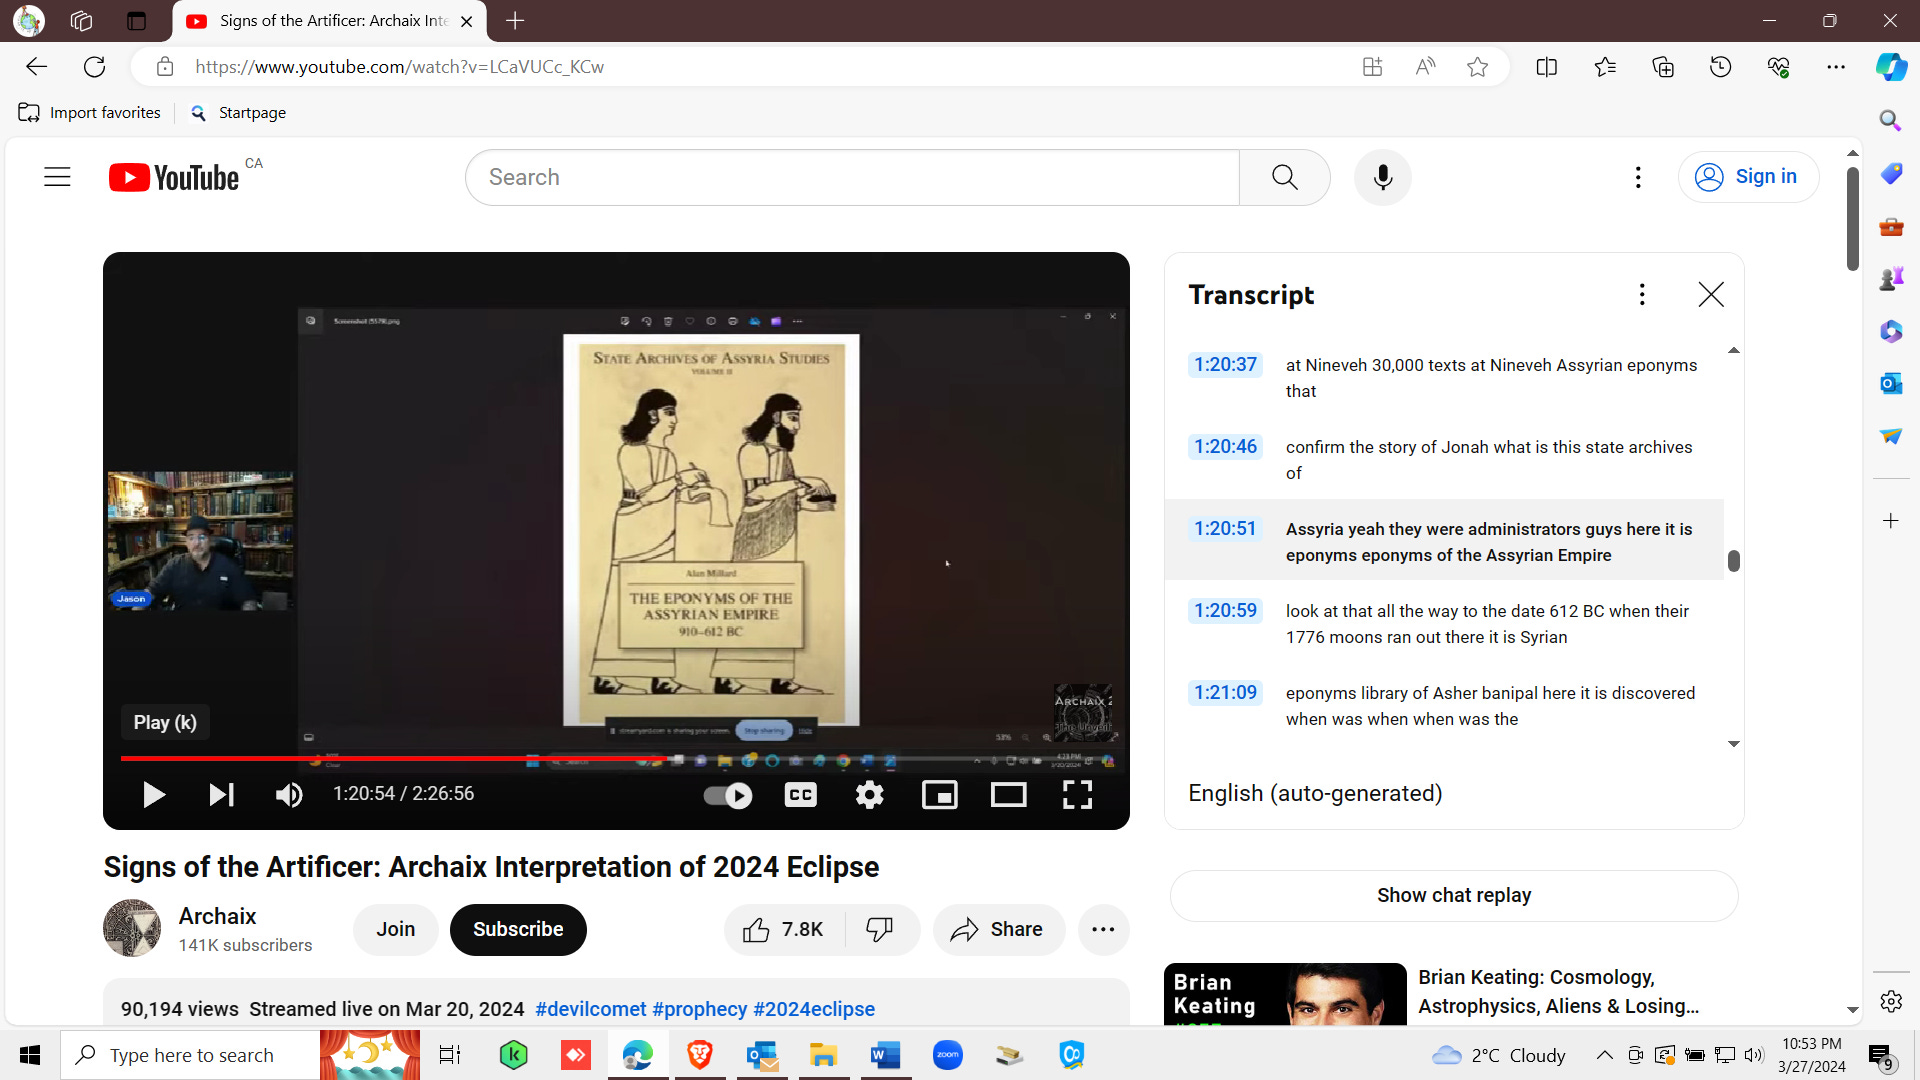The width and height of the screenshot is (1920, 1080).
Task: Open new browser tab
Action: 515,21
